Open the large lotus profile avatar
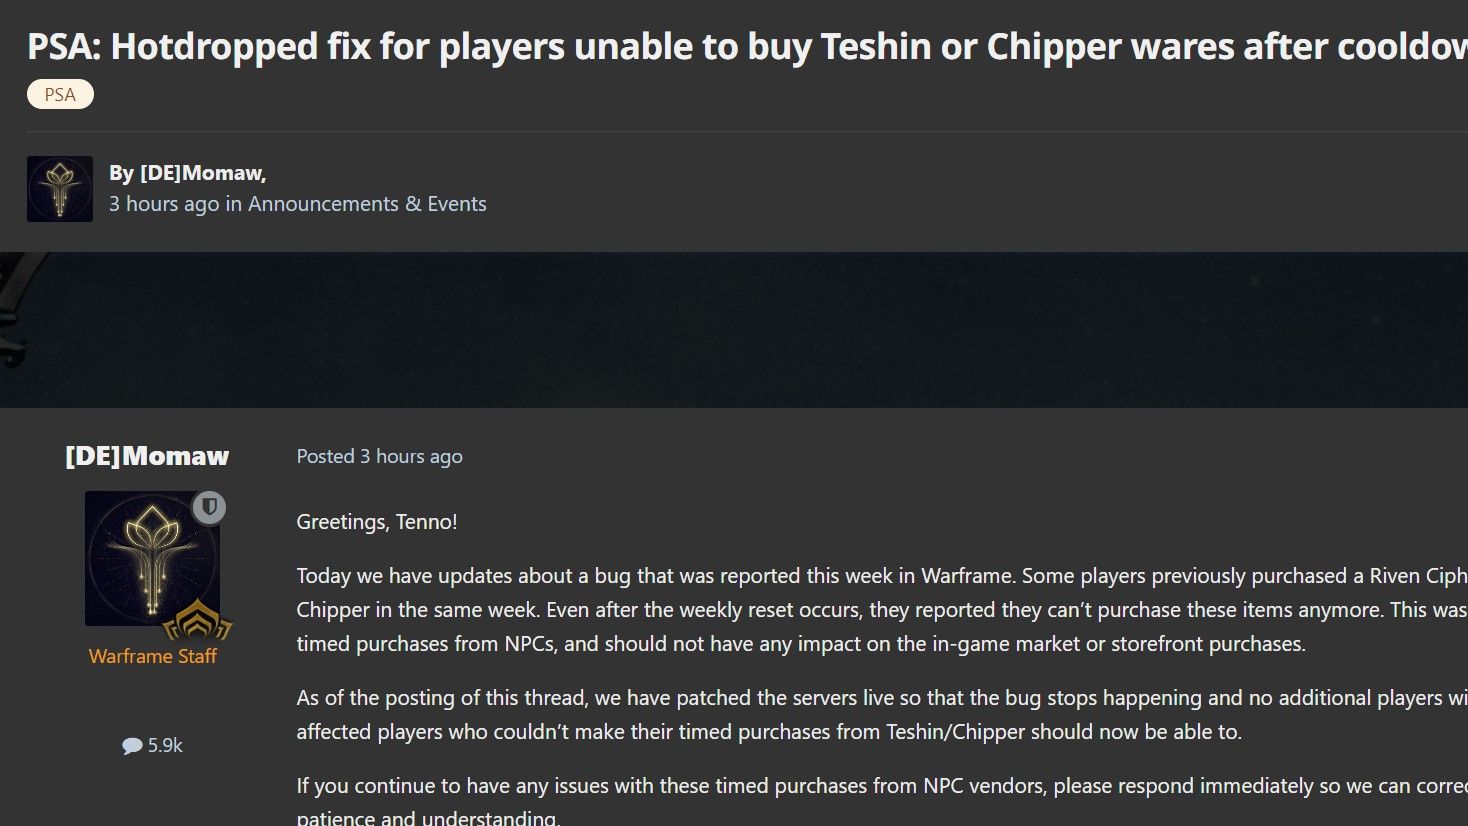The height and width of the screenshot is (826, 1468). pos(152,558)
